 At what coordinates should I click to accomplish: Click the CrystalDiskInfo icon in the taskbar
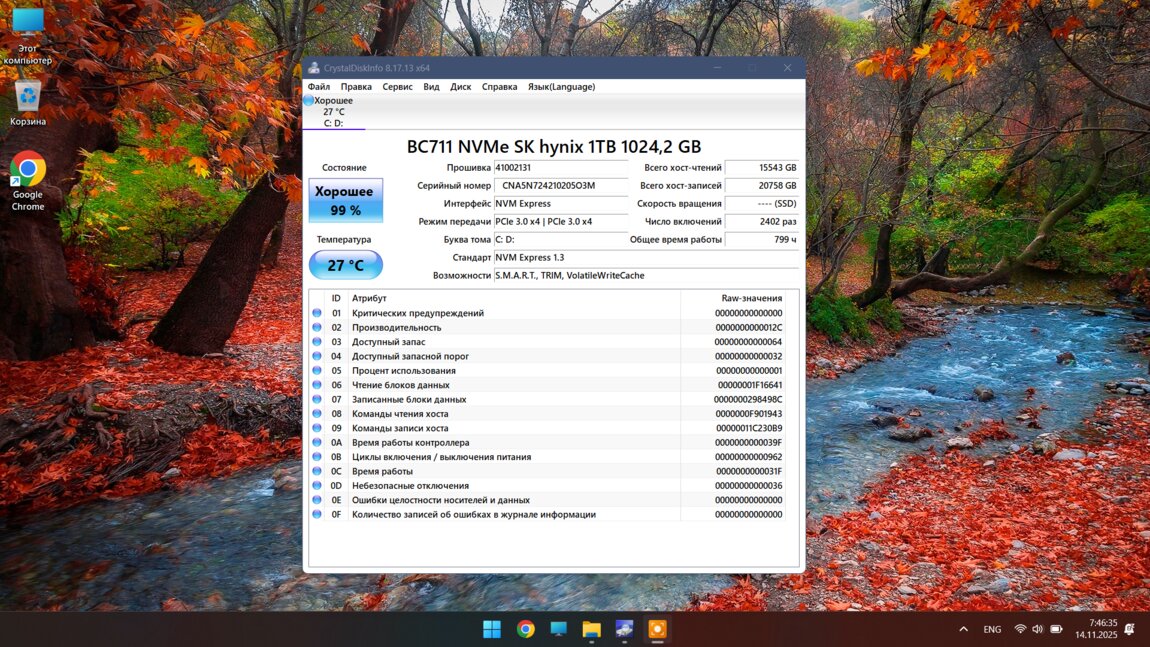coord(624,629)
